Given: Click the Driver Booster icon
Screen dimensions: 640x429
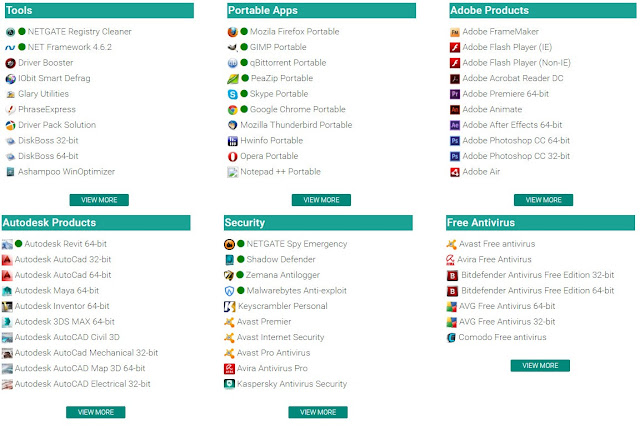Looking at the screenshot, I should (10, 63).
